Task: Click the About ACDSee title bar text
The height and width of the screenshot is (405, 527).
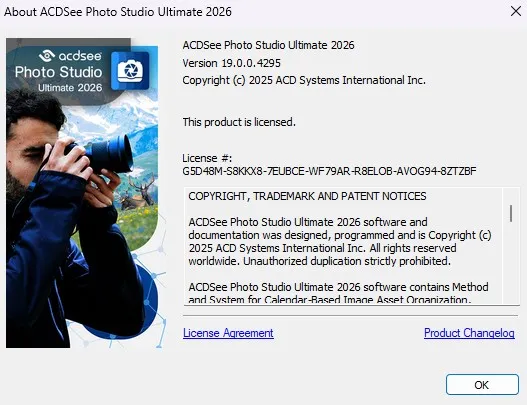Action: coord(118,12)
